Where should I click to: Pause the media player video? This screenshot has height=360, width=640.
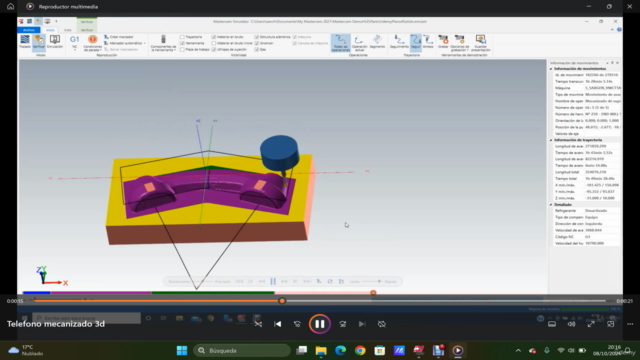click(x=320, y=324)
